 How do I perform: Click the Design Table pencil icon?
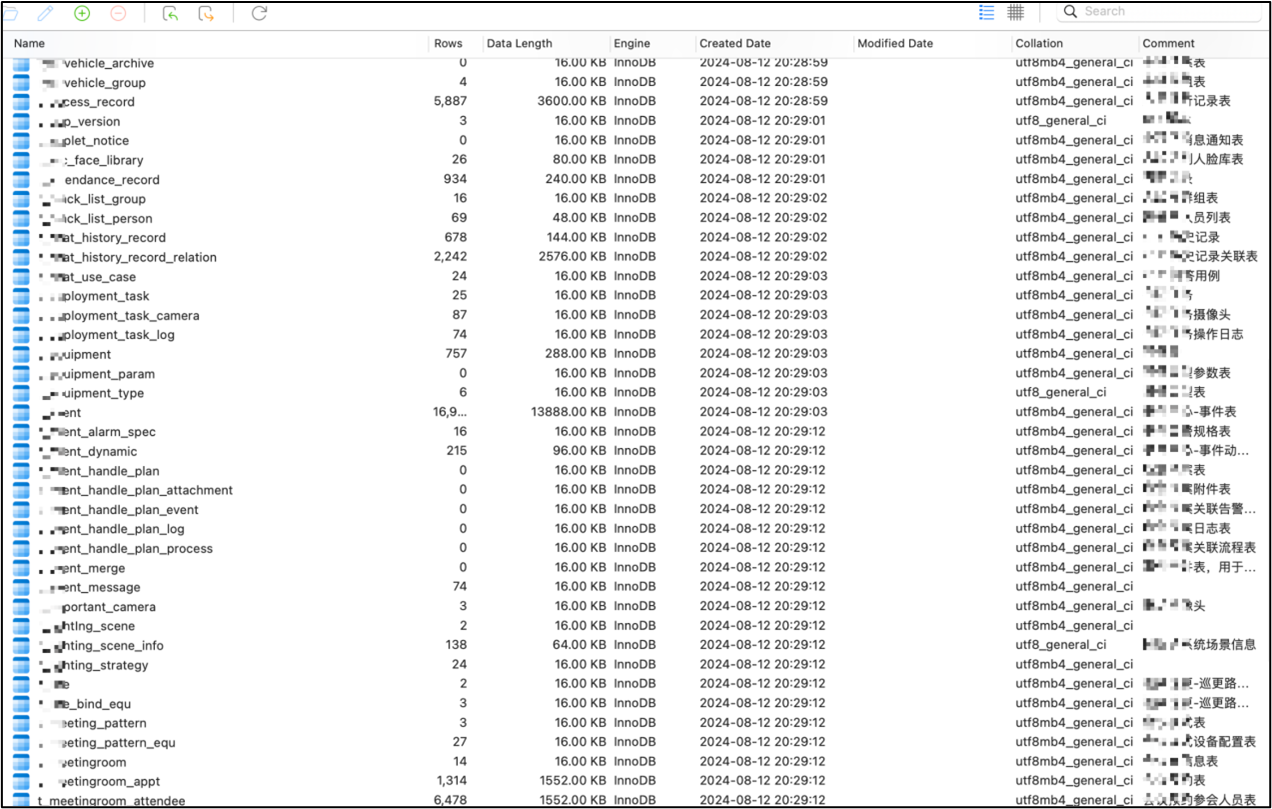point(45,13)
